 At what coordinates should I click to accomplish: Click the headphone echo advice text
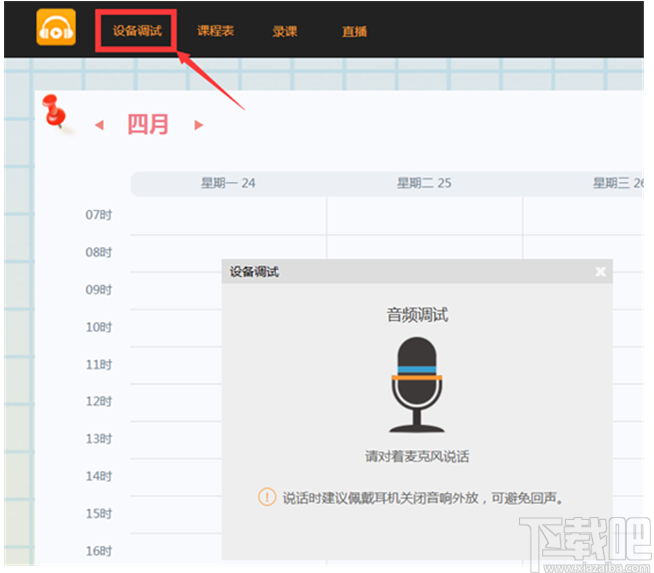click(423, 498)
